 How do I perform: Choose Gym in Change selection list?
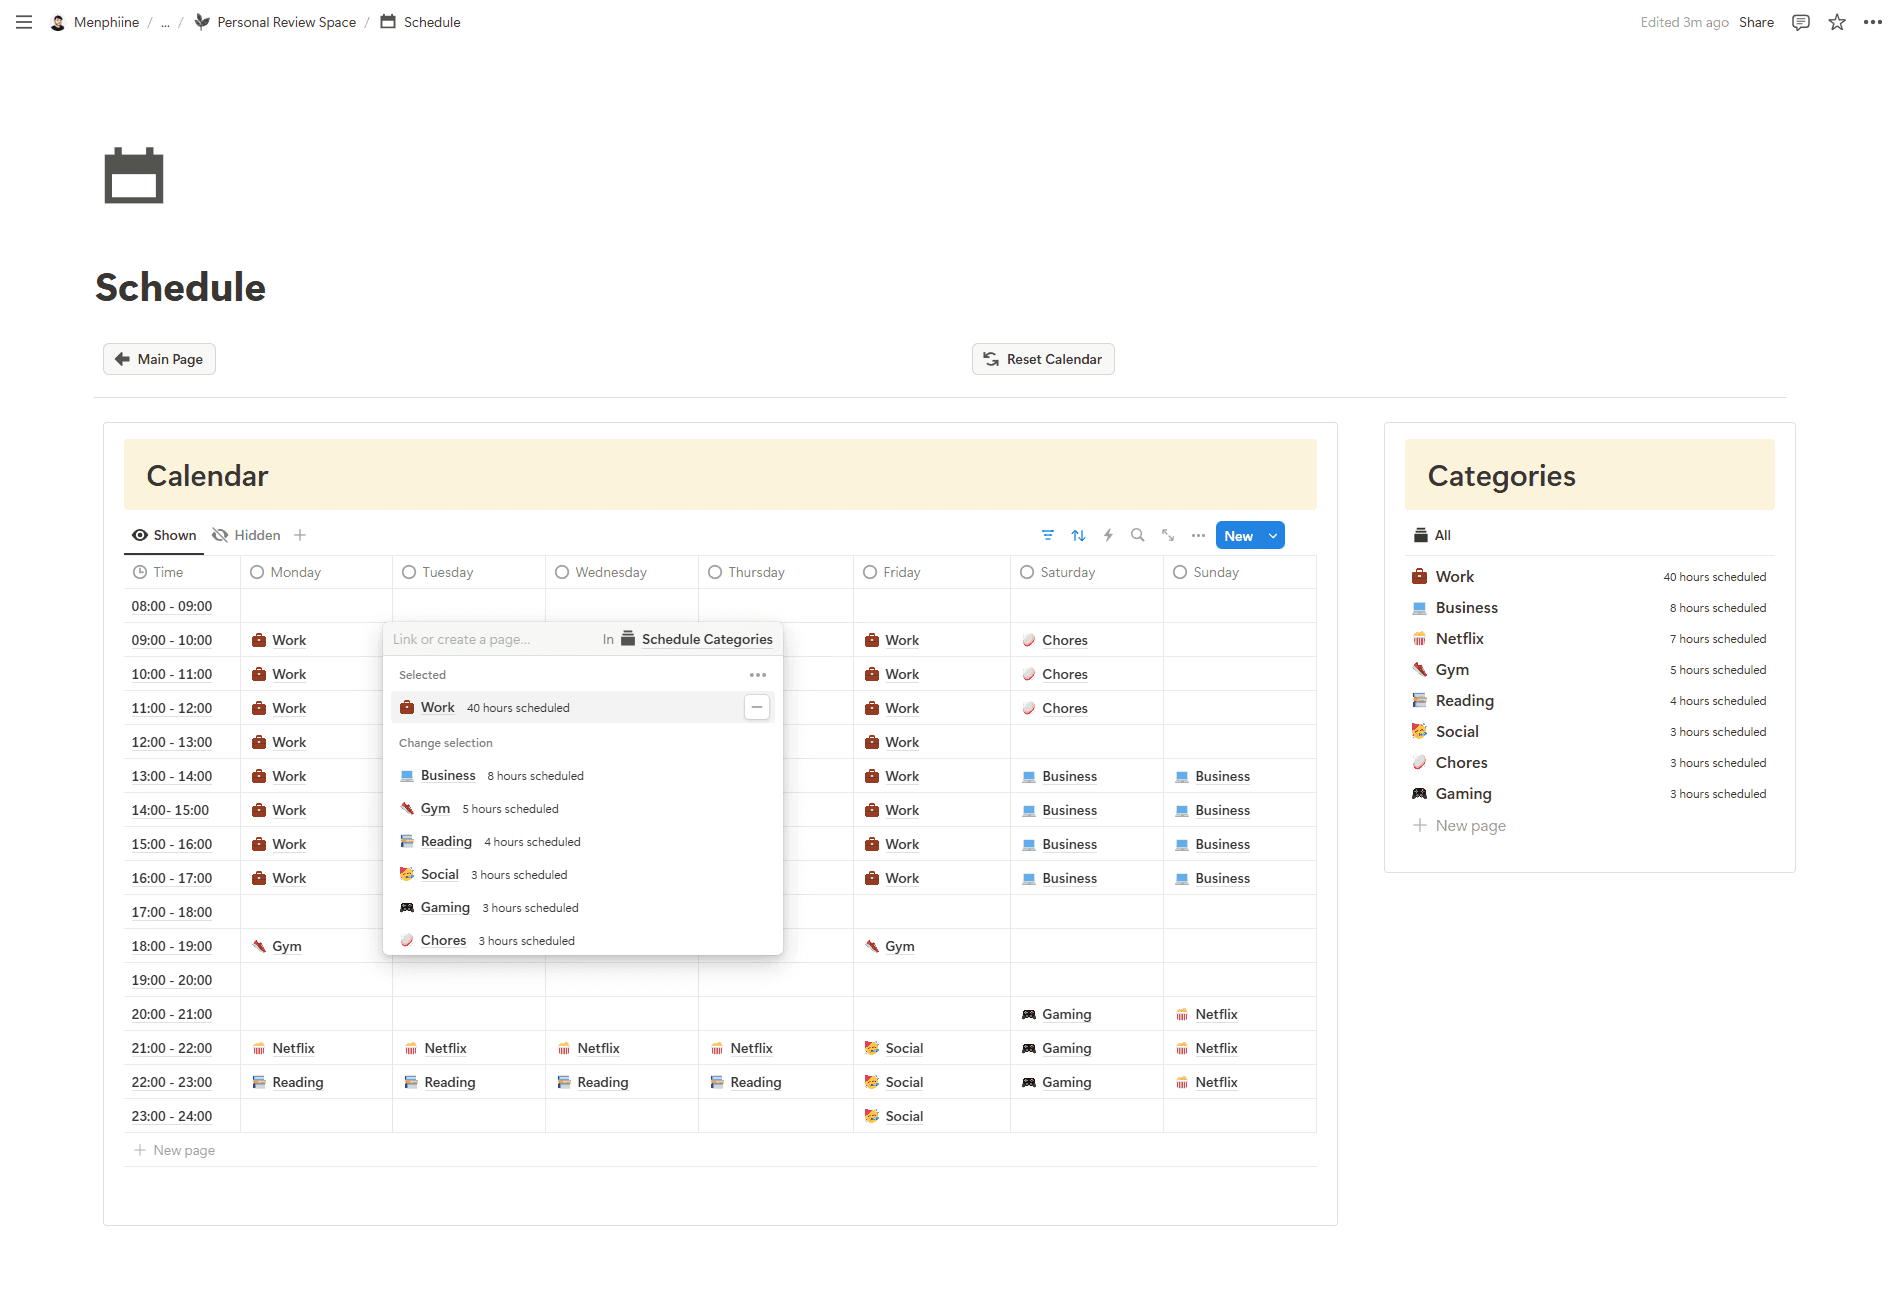click(x=583, y=808)
